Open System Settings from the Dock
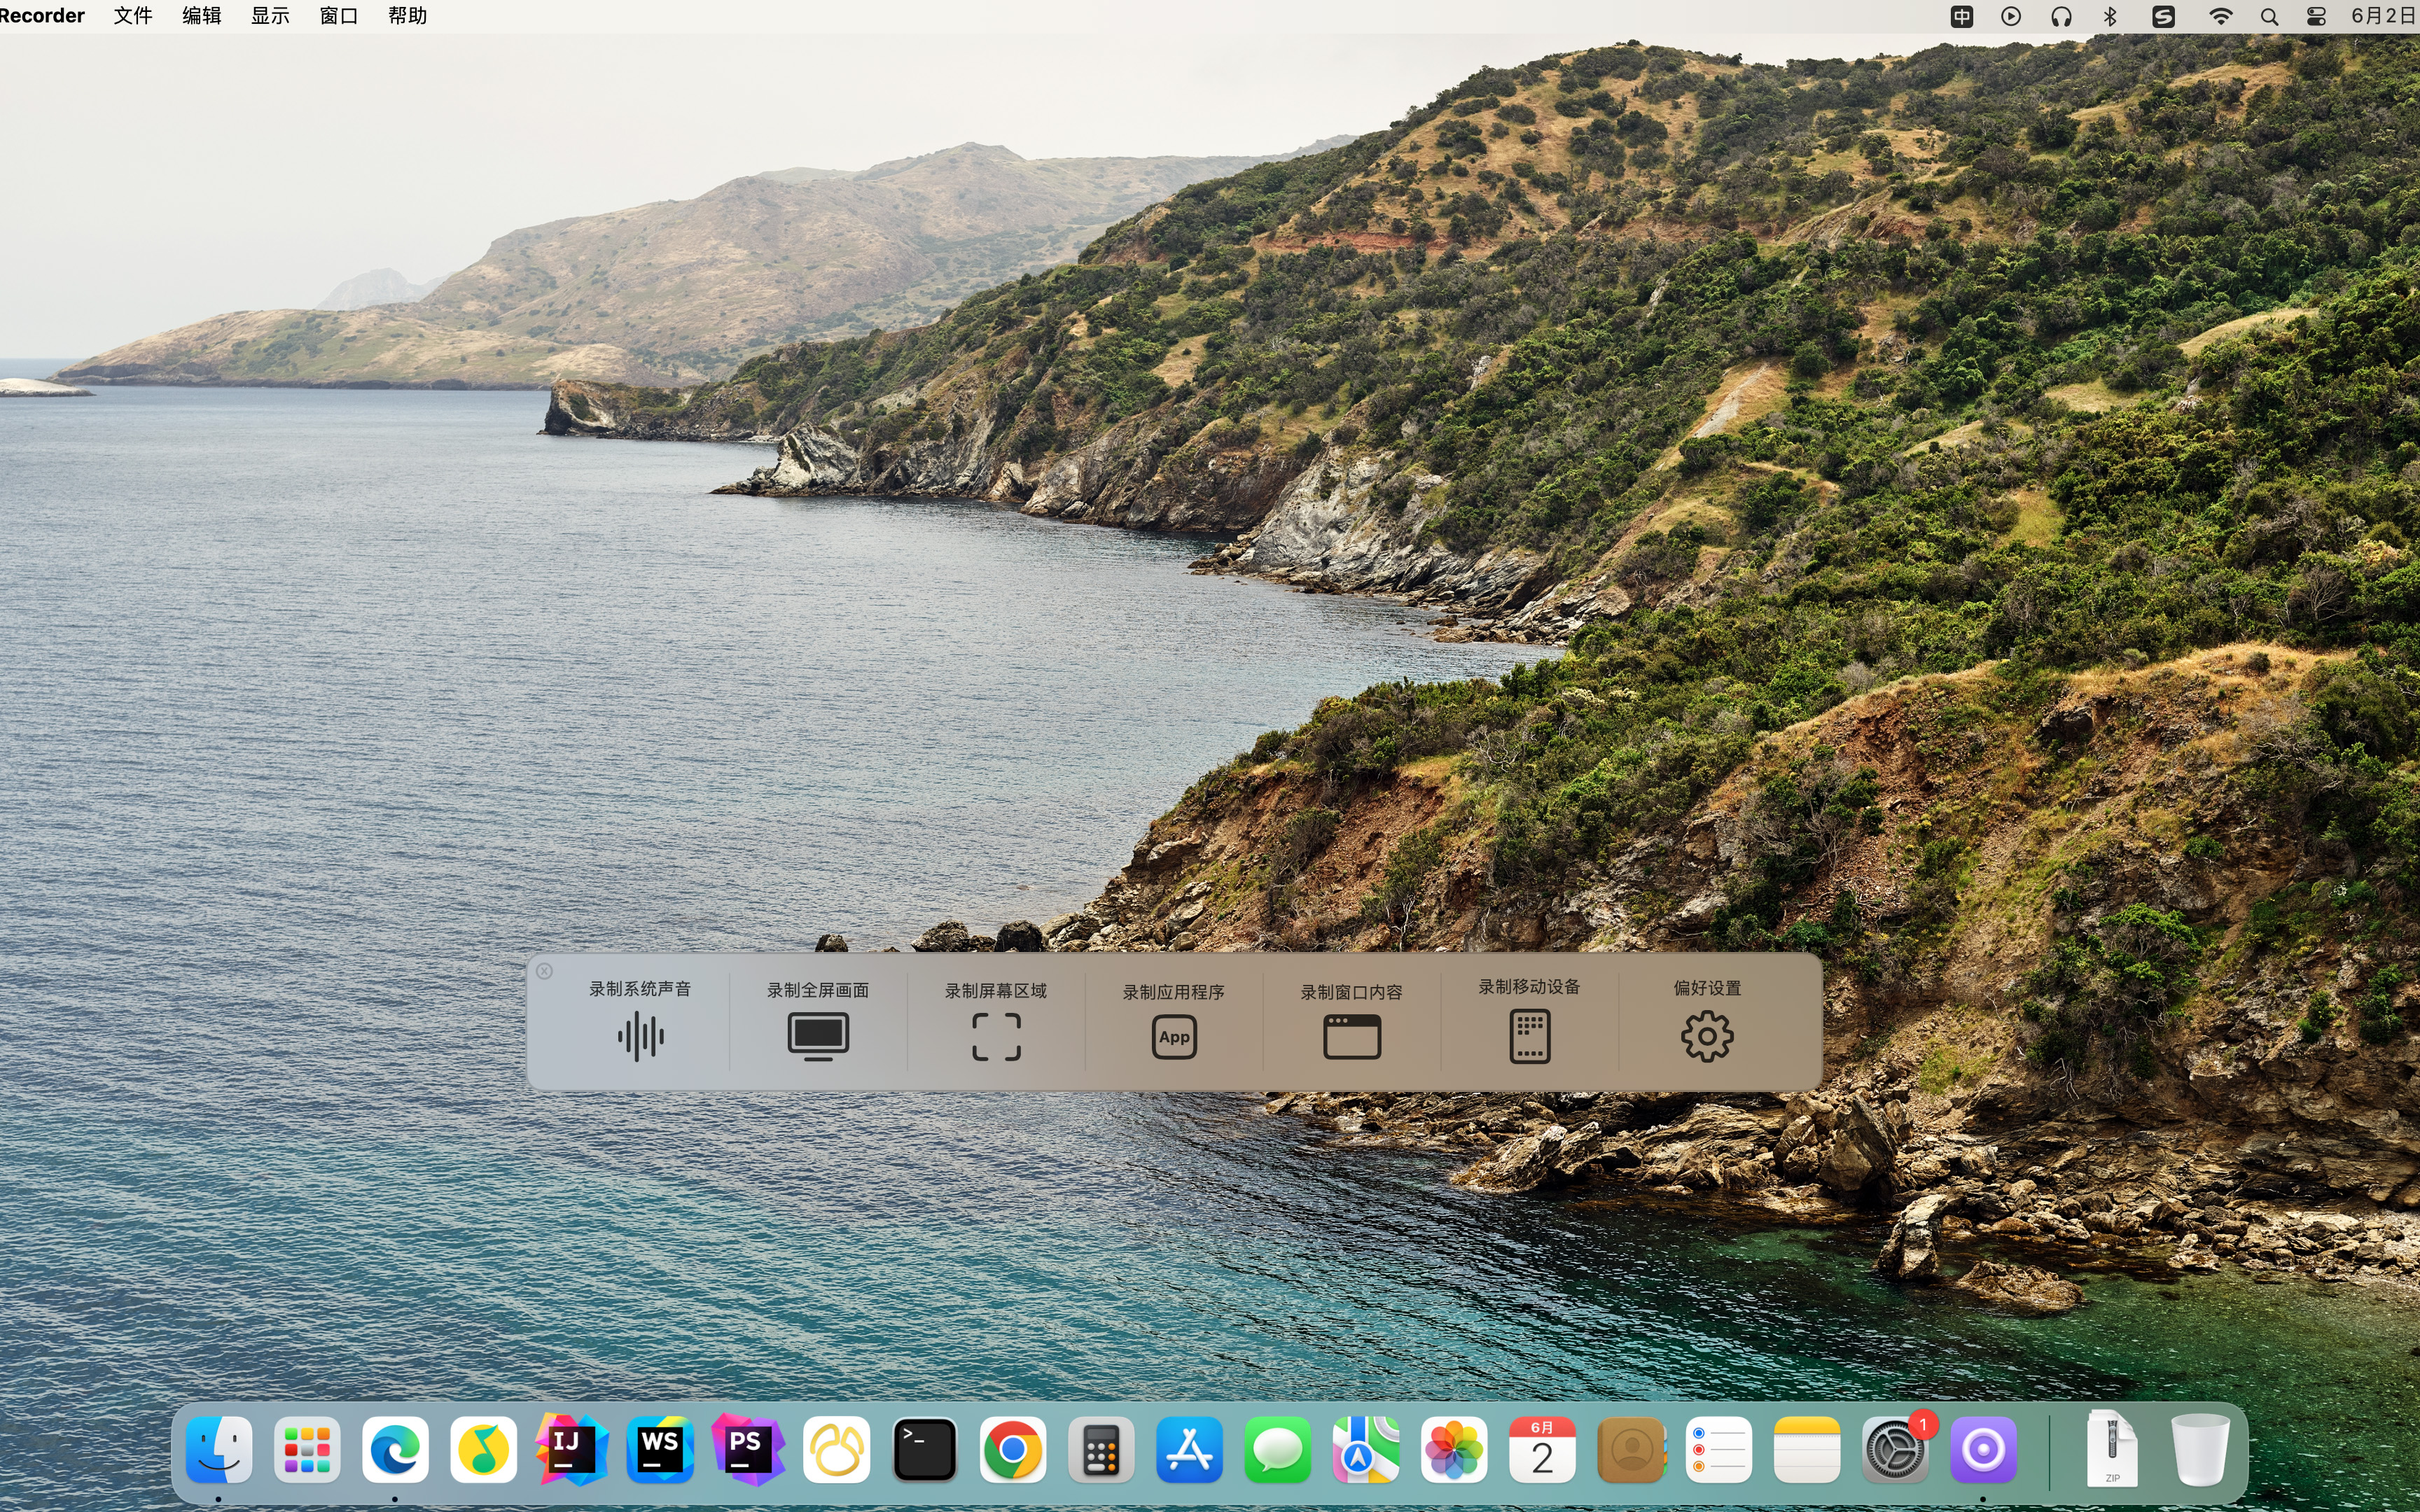Screen dimensions: 2420x1512 pos(1895,1450)
